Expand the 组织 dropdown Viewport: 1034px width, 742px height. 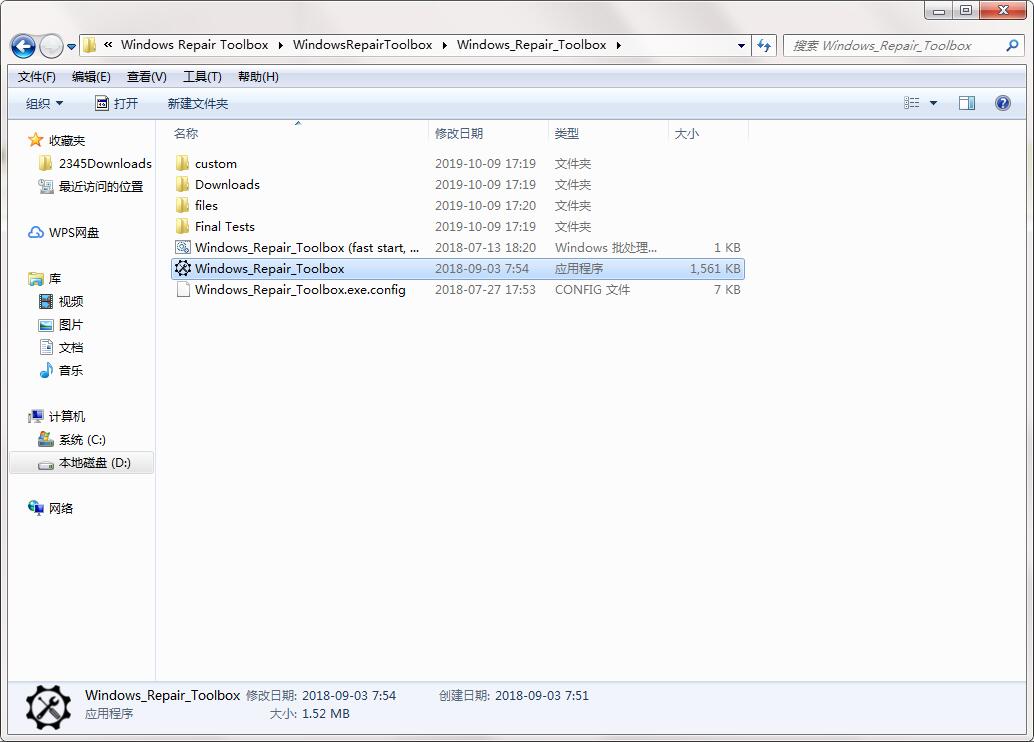pyautogui.click(x=44, y=104)
